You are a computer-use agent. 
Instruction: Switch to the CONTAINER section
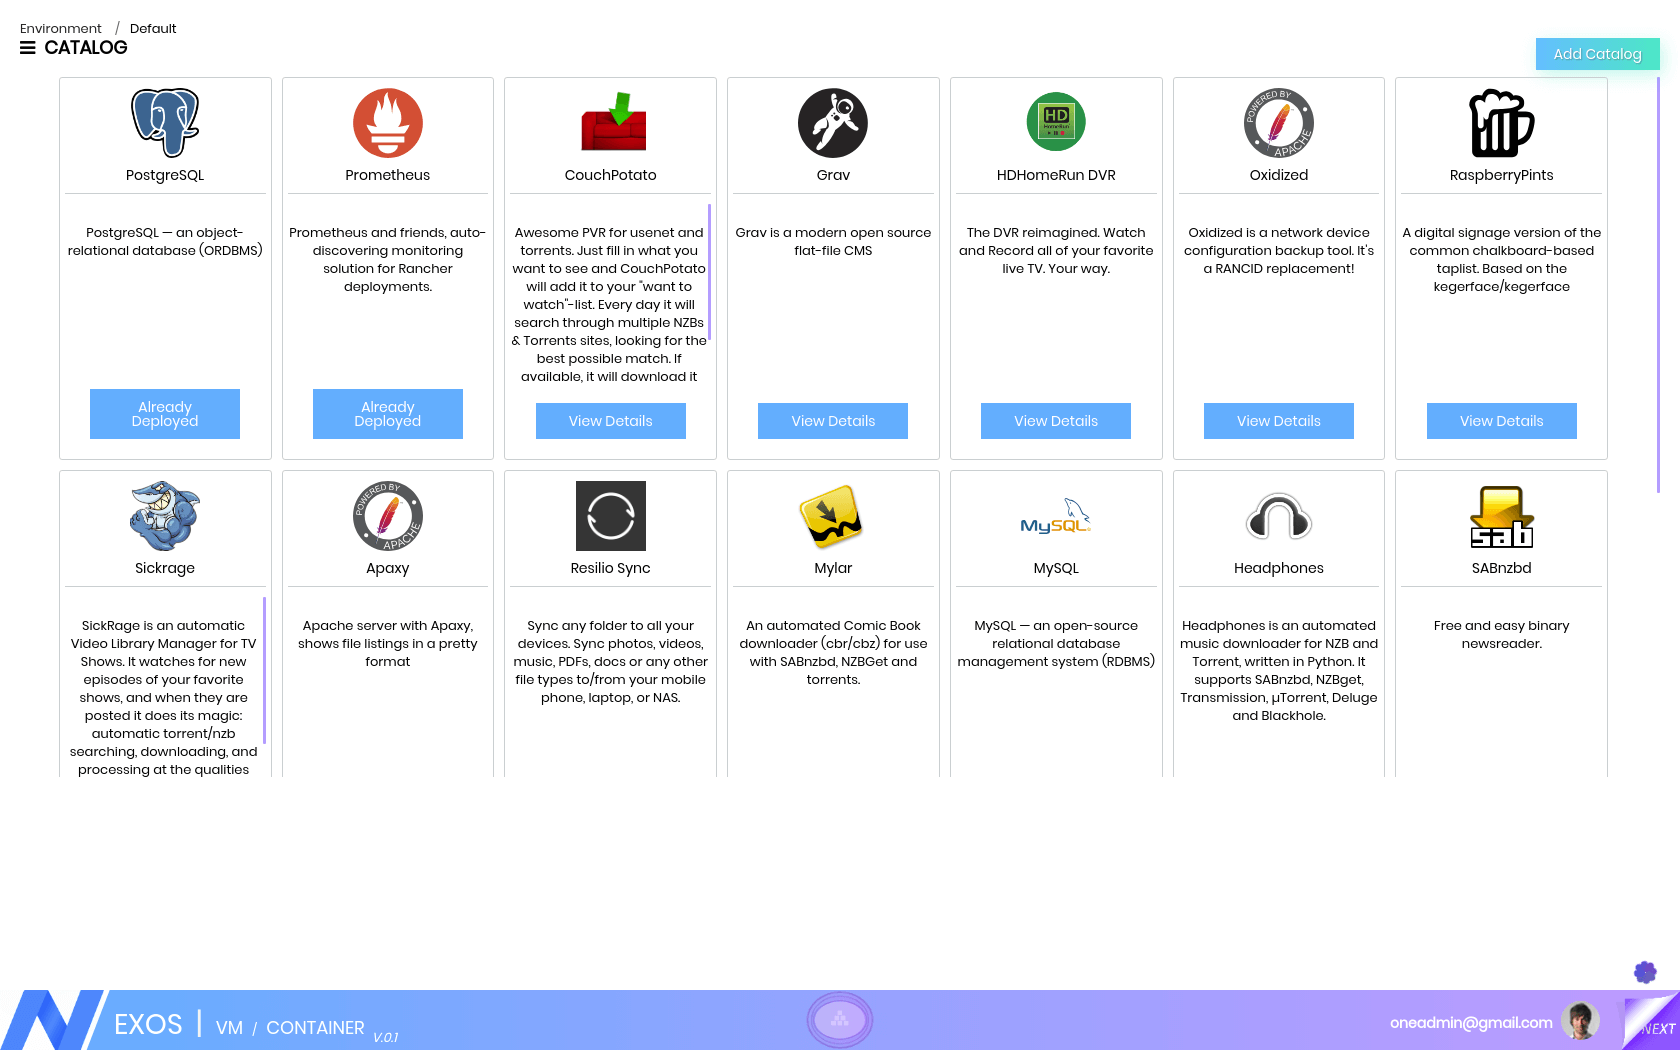point(315,1028)
